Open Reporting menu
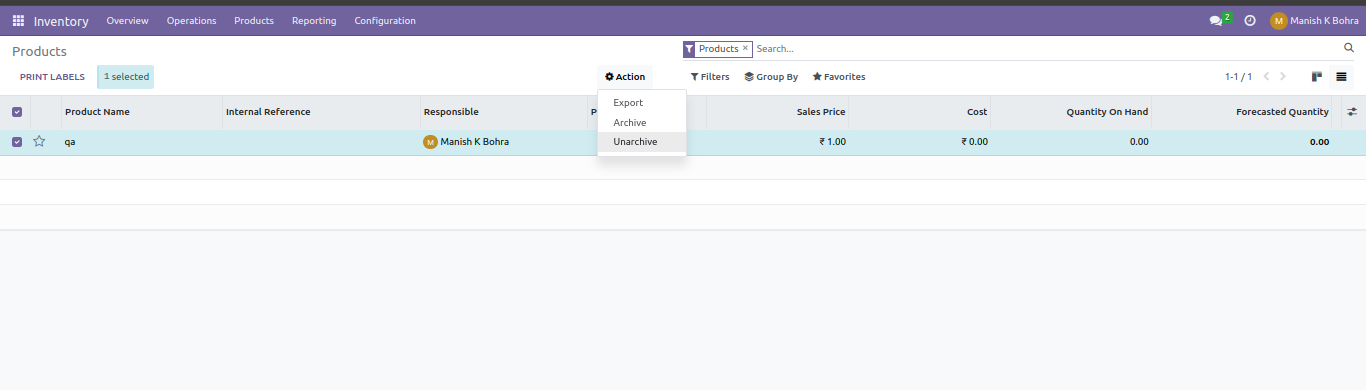The image size is (1366, 390). [x=314, y=20]
